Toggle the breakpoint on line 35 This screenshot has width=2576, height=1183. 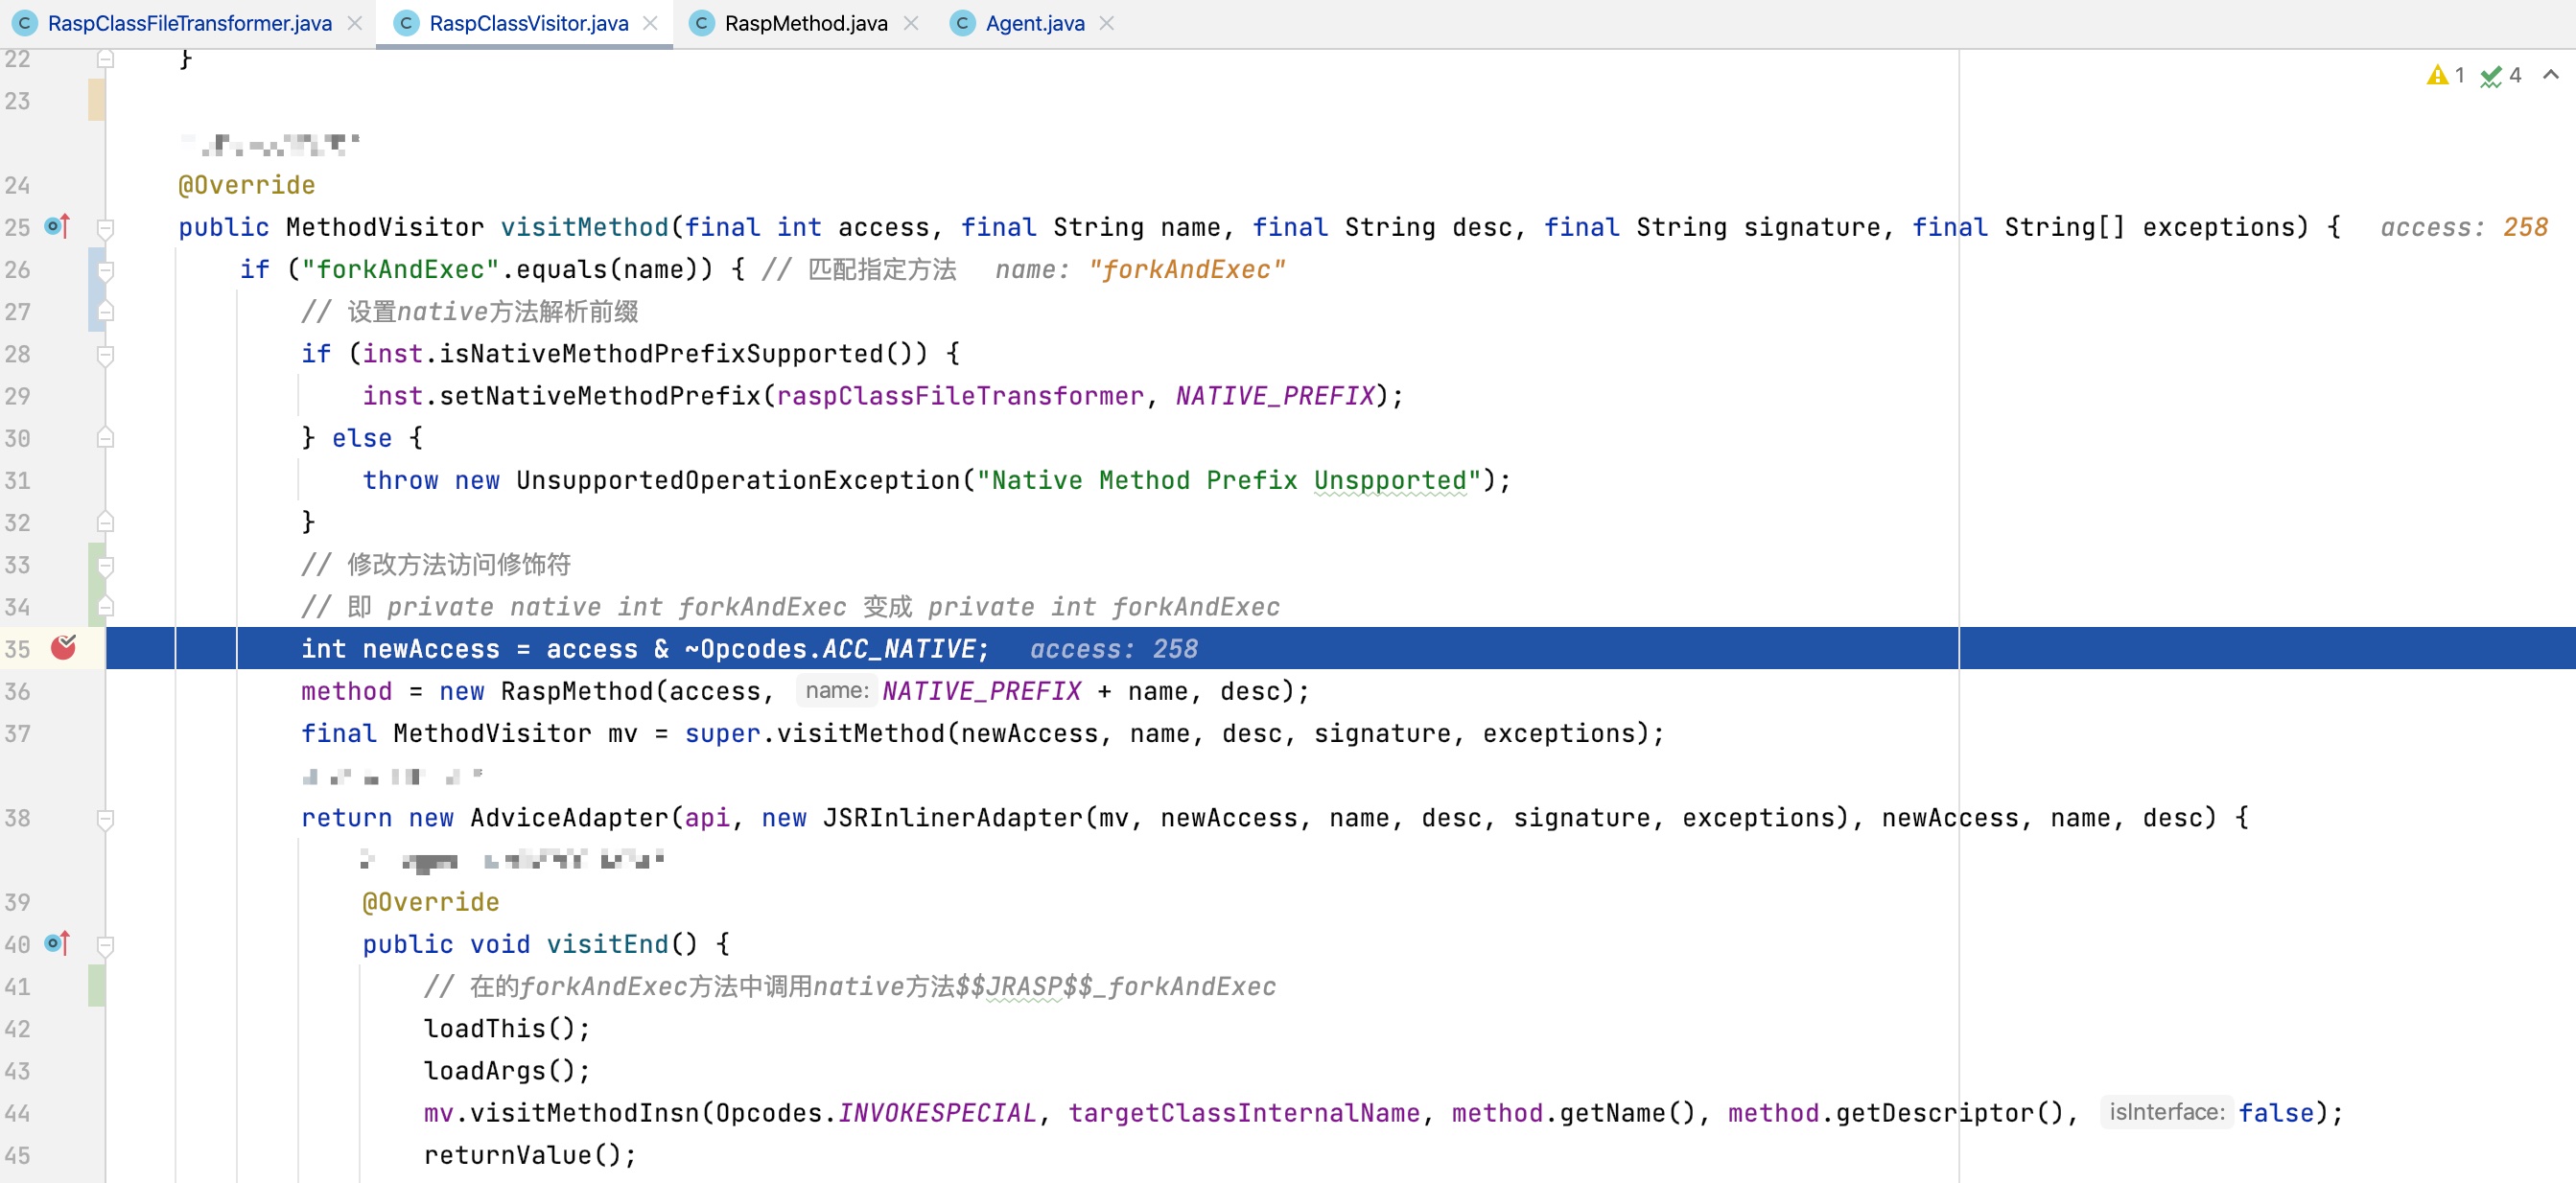coord(64,648)
